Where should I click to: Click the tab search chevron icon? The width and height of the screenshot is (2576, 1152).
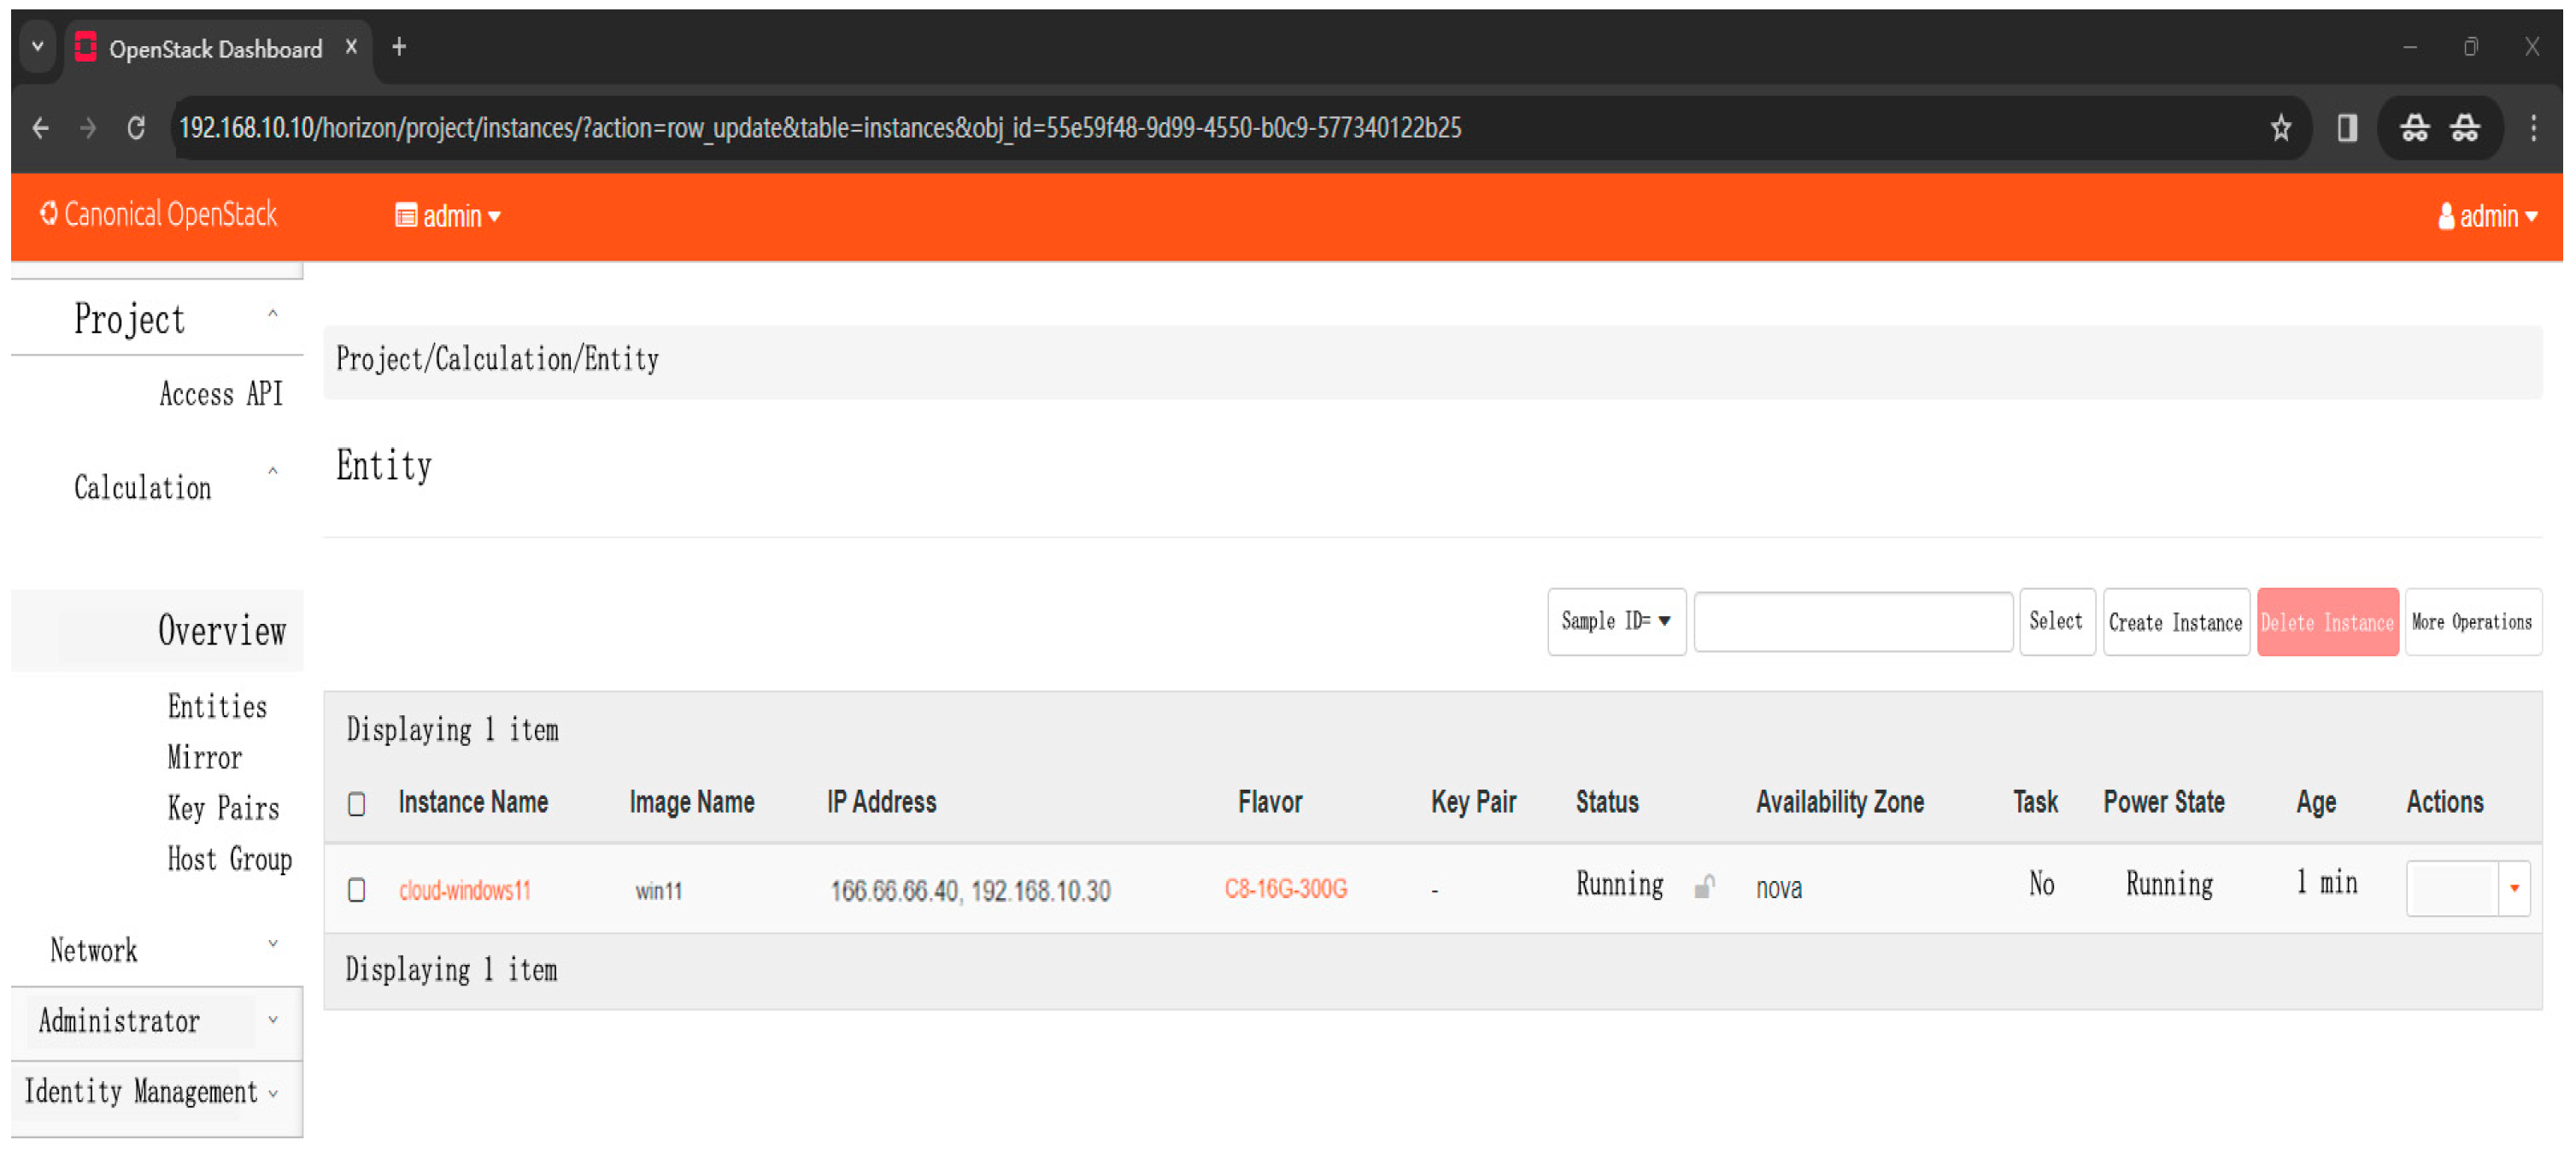[x=37, y=47]
